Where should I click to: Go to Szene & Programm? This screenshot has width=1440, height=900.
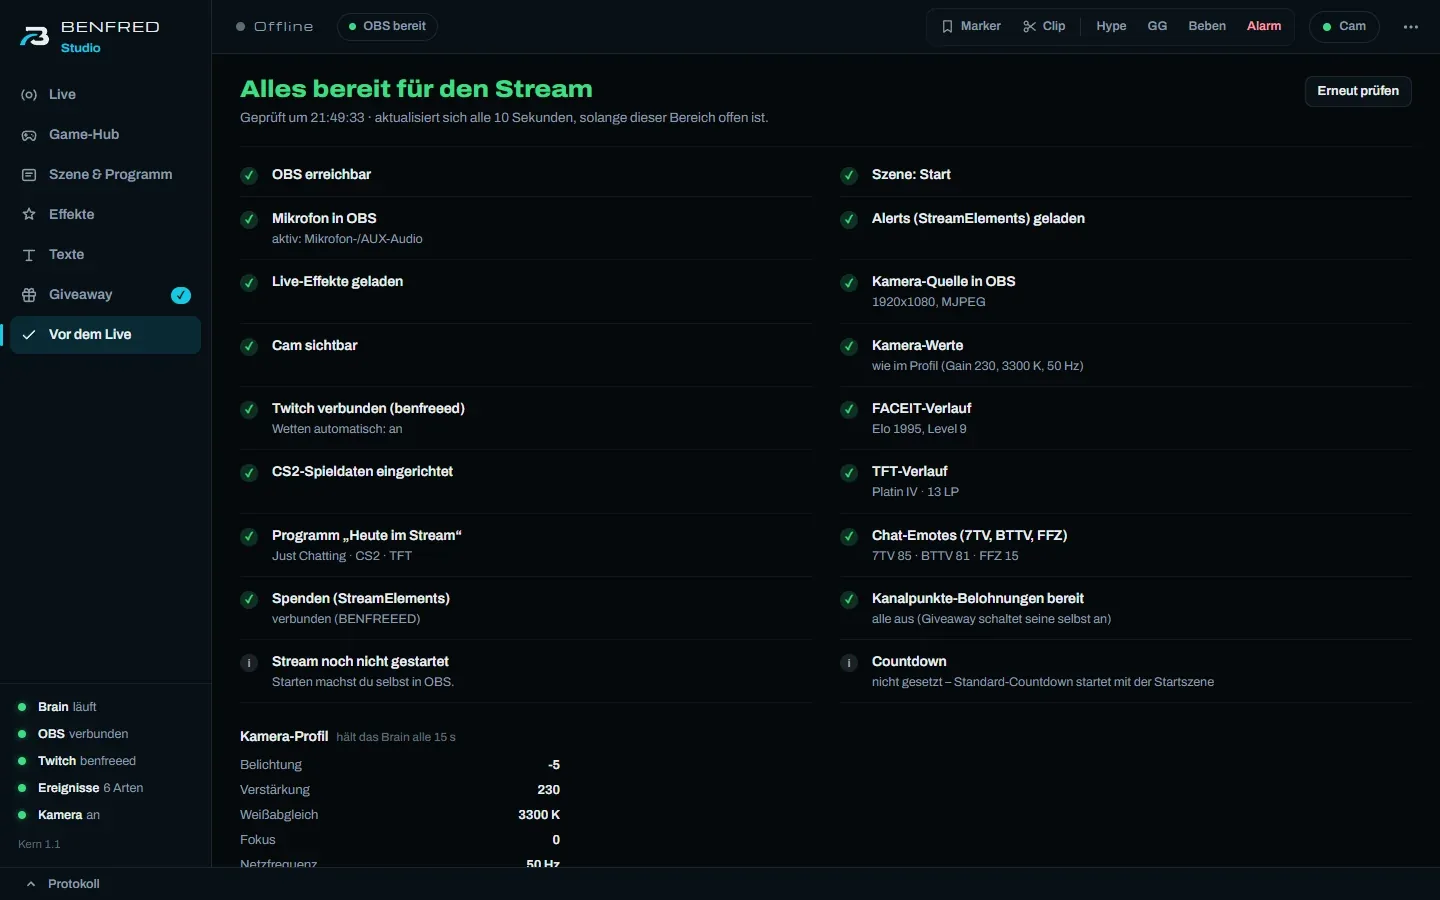105,174
